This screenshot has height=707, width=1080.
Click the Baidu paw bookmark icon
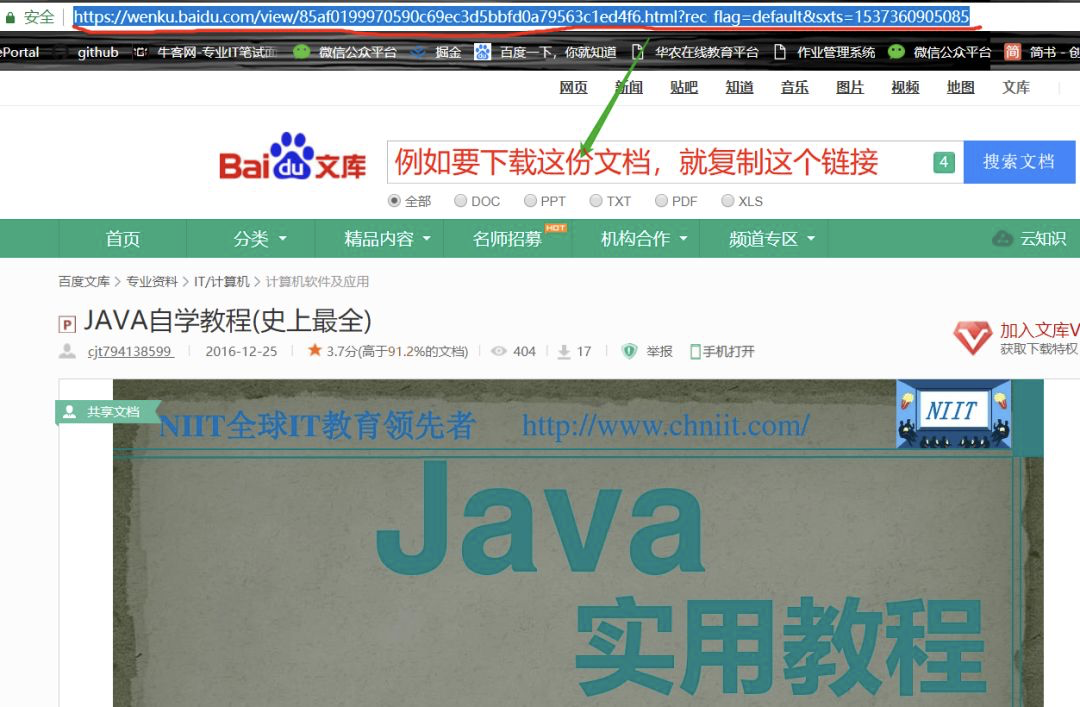[483, 52]
